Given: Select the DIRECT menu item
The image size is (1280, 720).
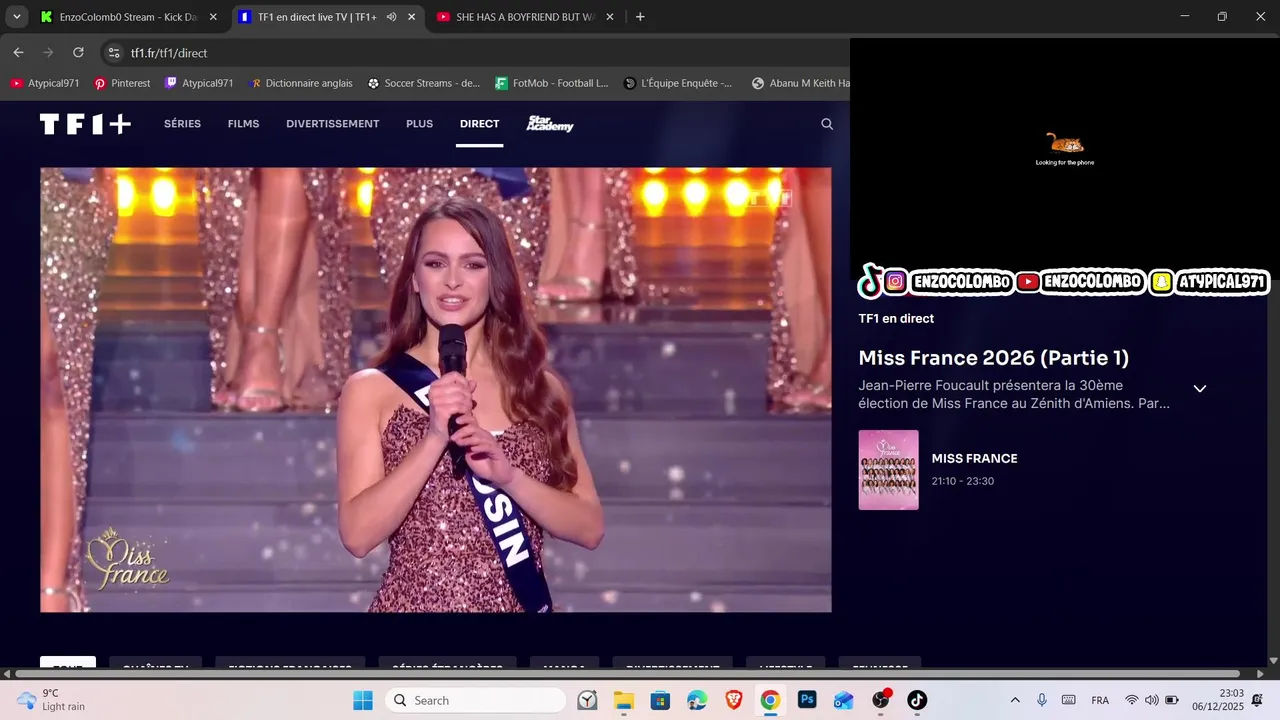Looking at the screenshot, I should click(x=479, y=124).
